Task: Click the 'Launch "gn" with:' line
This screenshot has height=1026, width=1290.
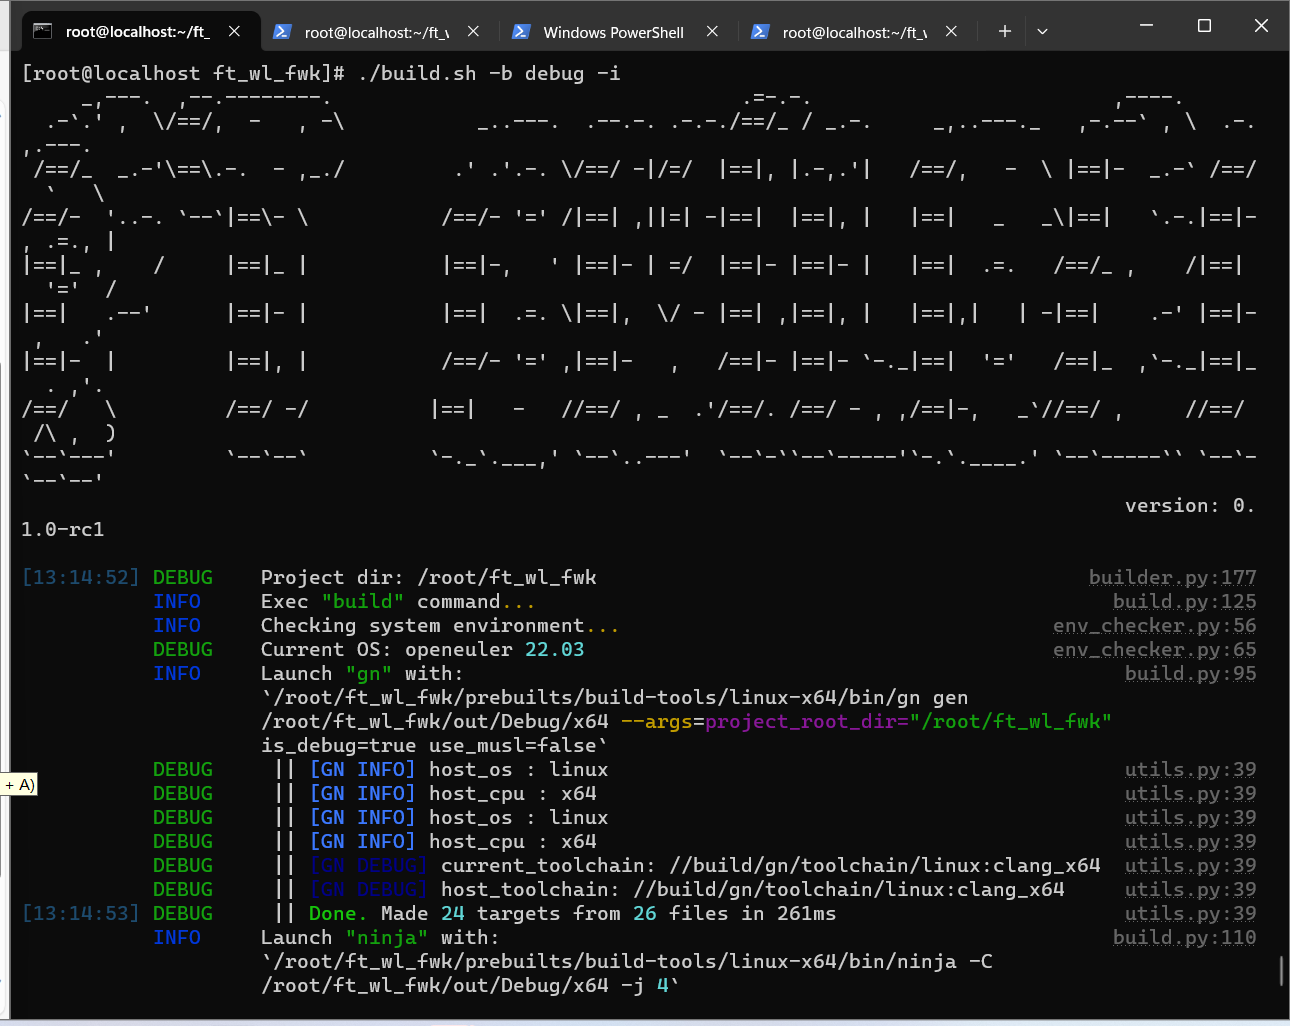Action: pyautogui.click(x=362, y=673)
